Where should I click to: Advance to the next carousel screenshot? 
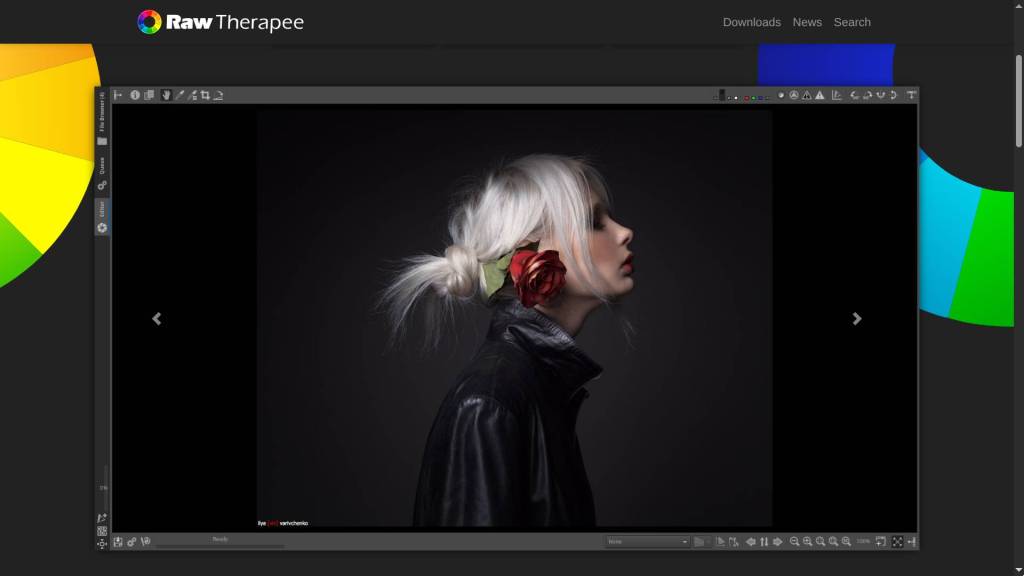857,319
